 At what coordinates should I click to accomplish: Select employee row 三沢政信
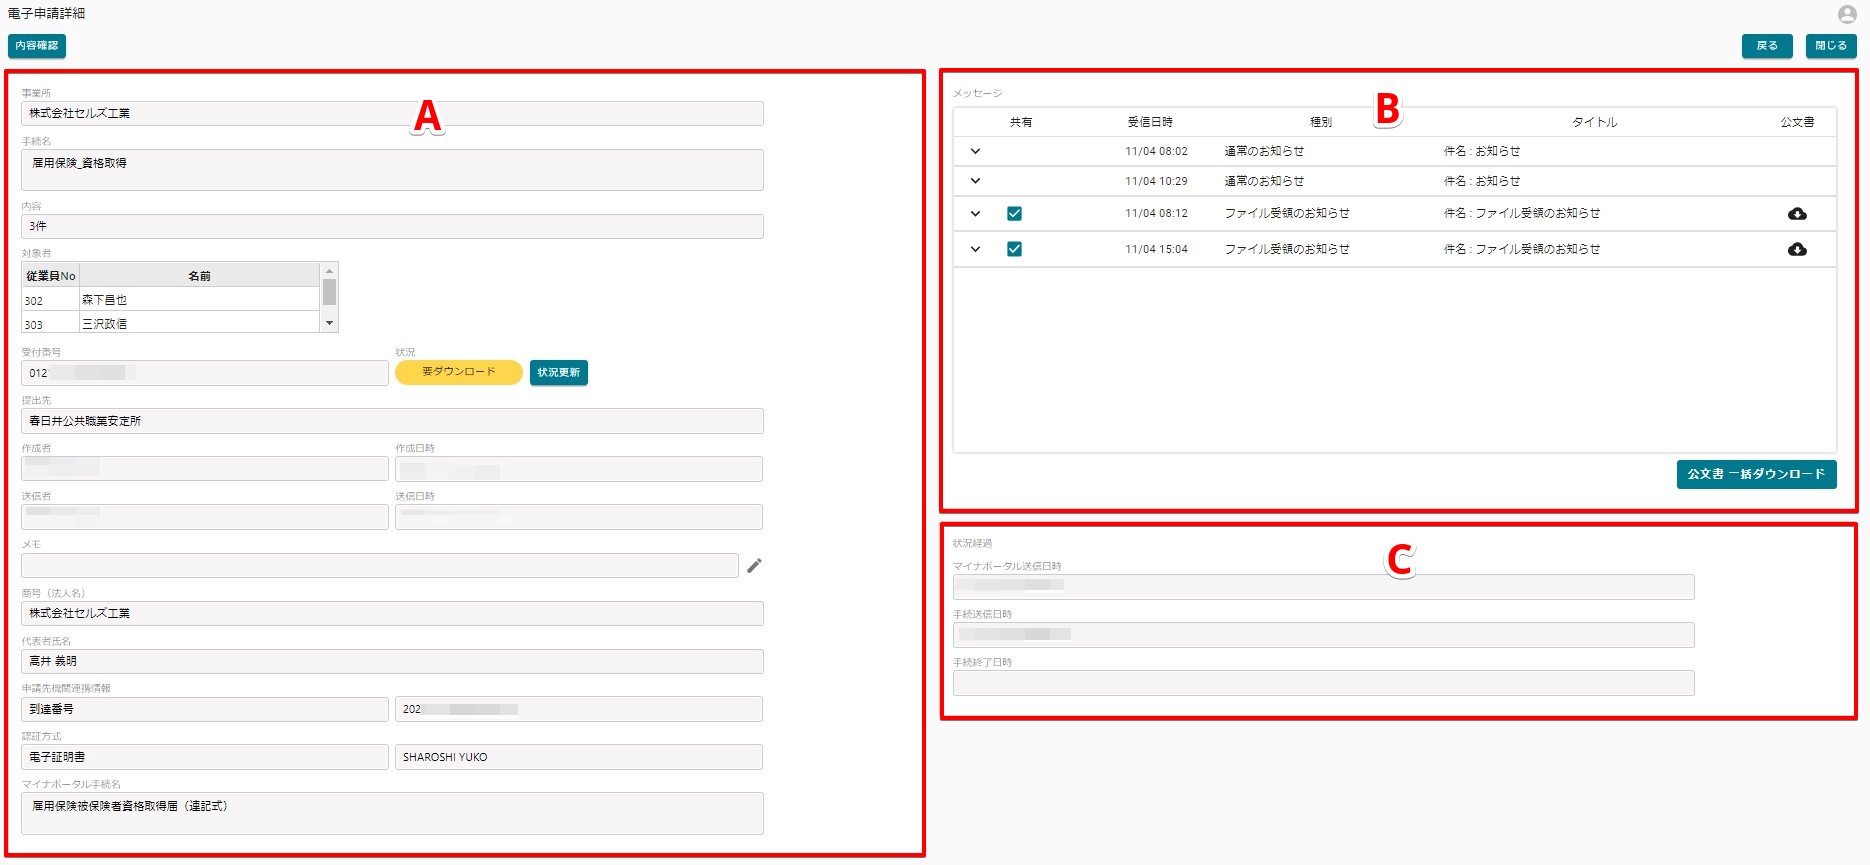click(171, 323)
